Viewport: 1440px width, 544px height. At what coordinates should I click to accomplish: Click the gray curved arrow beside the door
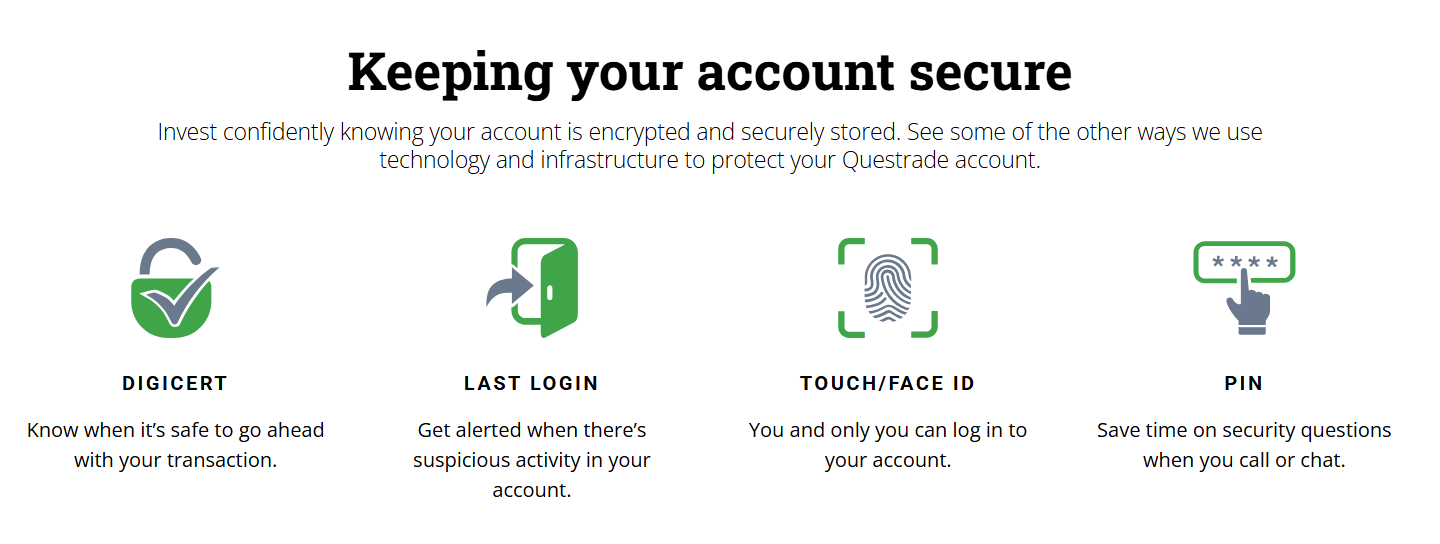click(x=508, y=289)
